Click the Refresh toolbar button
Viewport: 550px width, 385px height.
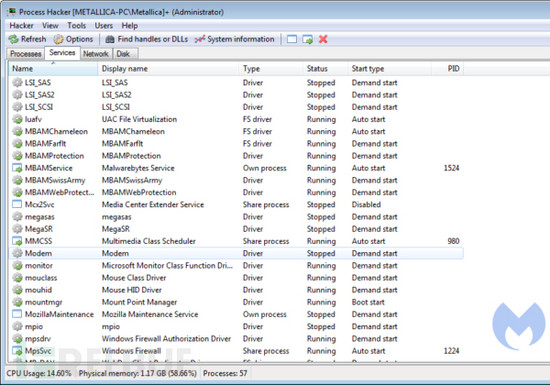27,39
